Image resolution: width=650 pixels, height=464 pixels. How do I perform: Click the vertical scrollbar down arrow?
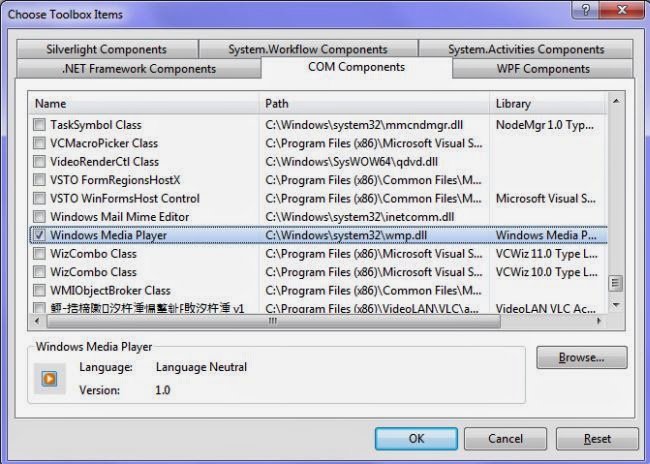click(x=616, y=305)
